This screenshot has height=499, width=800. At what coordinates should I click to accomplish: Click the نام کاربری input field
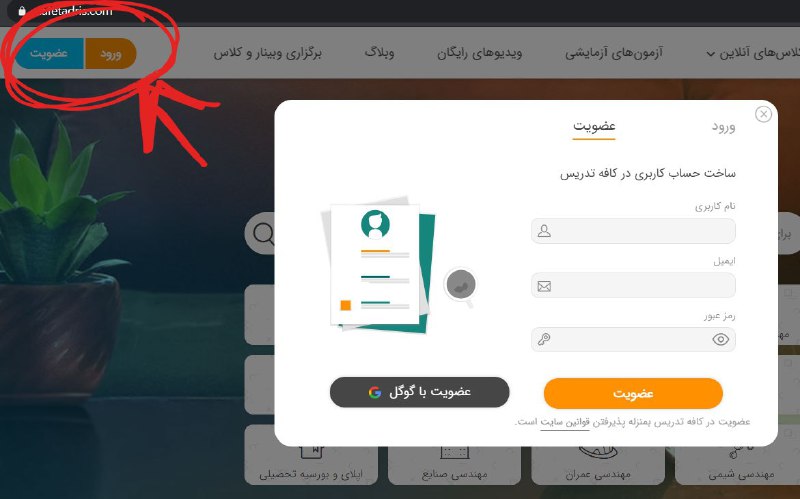pos(633,231)
